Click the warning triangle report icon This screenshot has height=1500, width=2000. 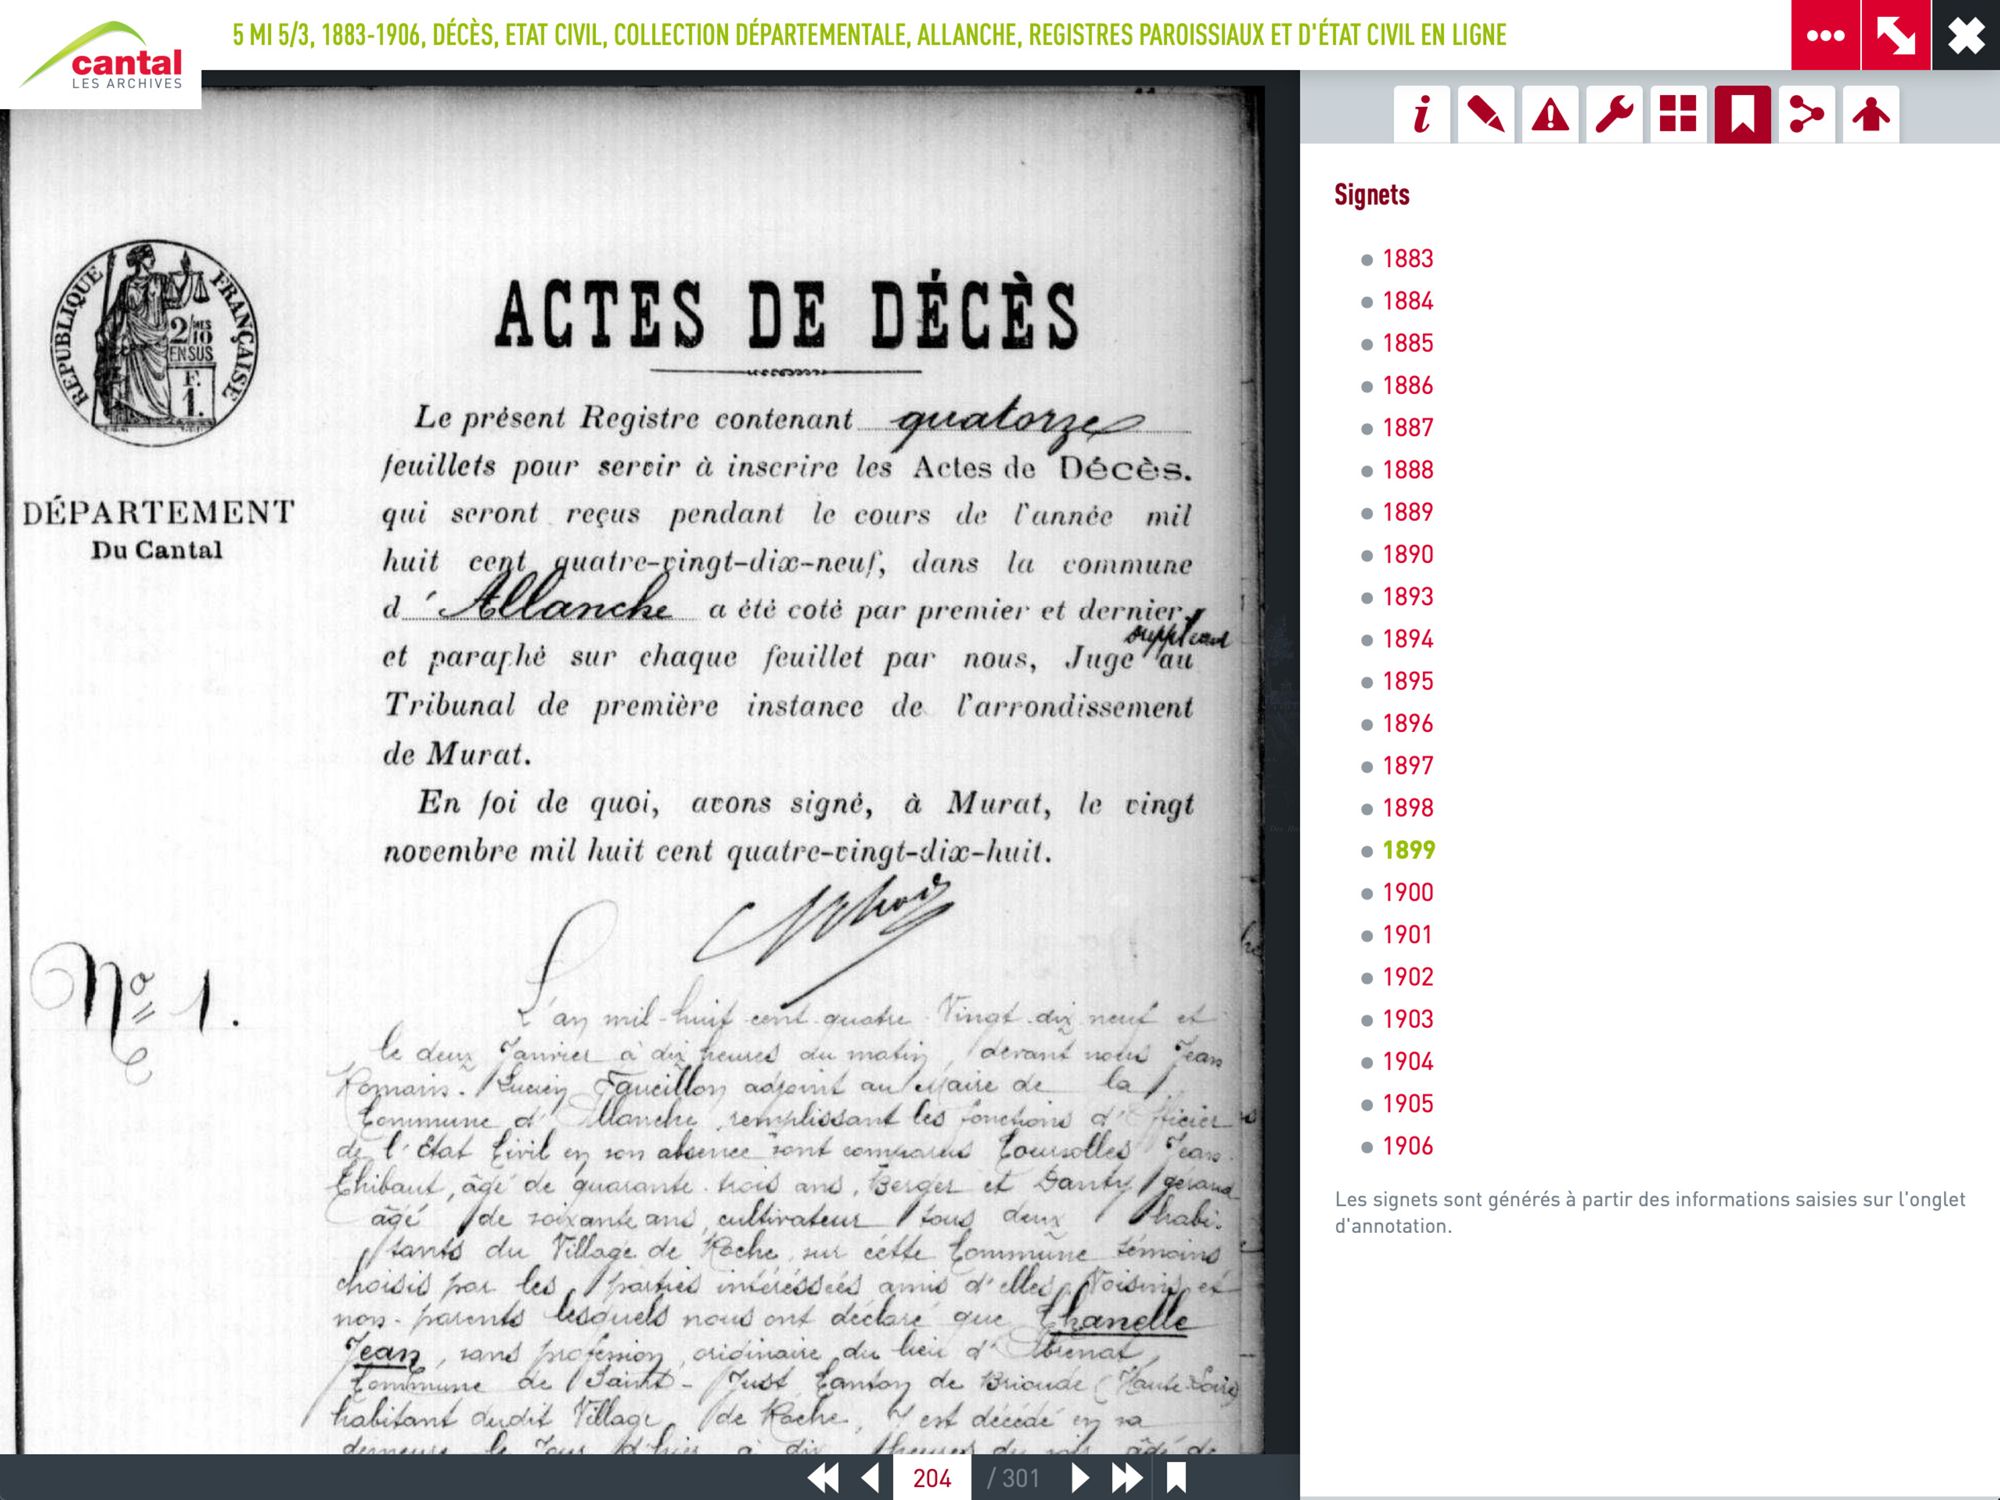pos(1550,114)
